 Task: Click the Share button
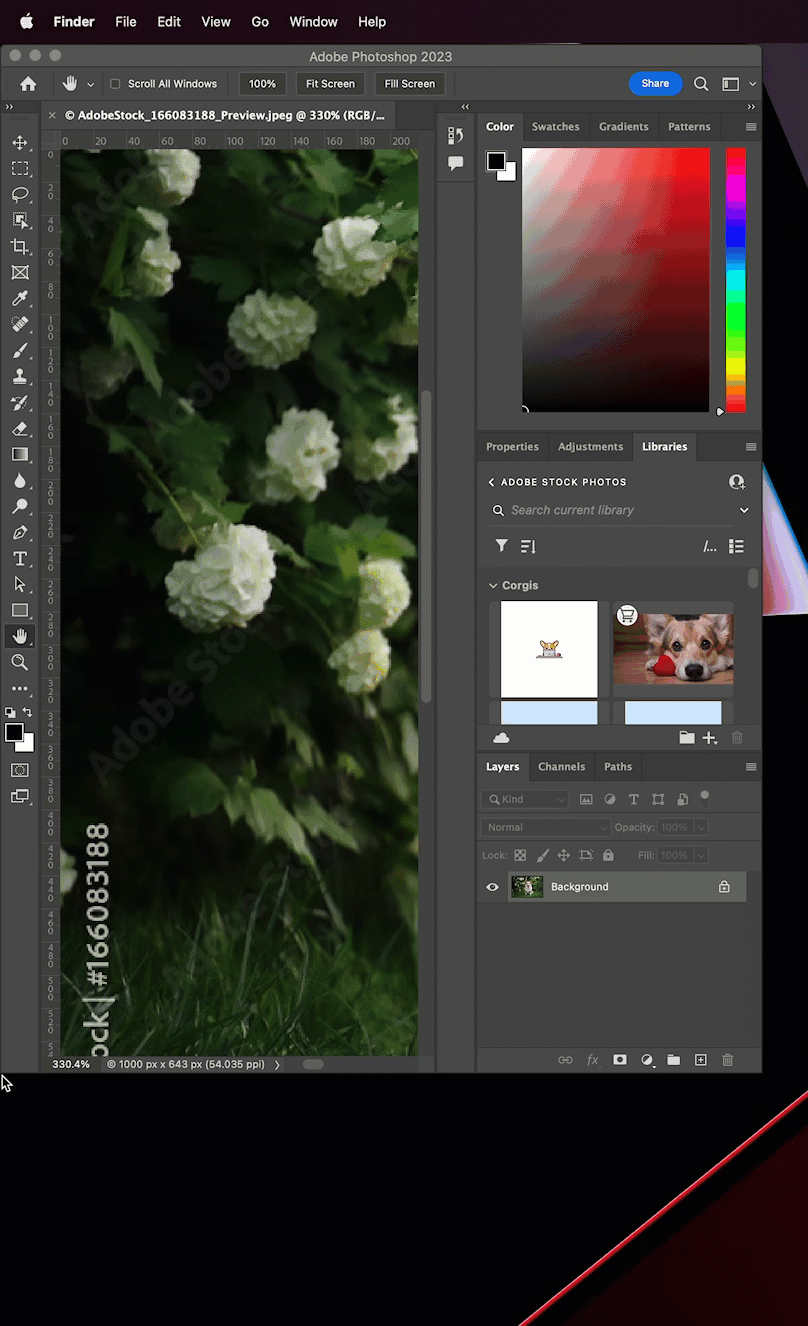(655, 84)
